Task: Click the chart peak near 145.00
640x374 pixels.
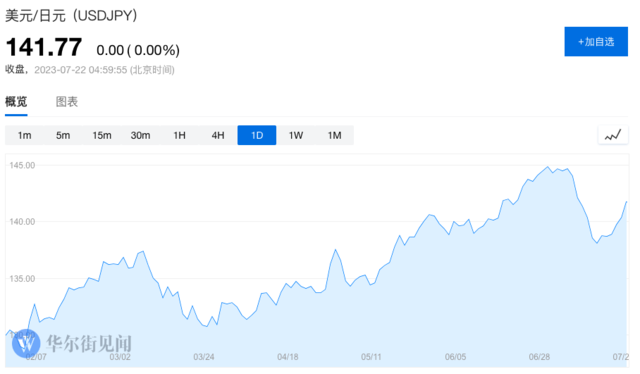Action: (548, 167)
